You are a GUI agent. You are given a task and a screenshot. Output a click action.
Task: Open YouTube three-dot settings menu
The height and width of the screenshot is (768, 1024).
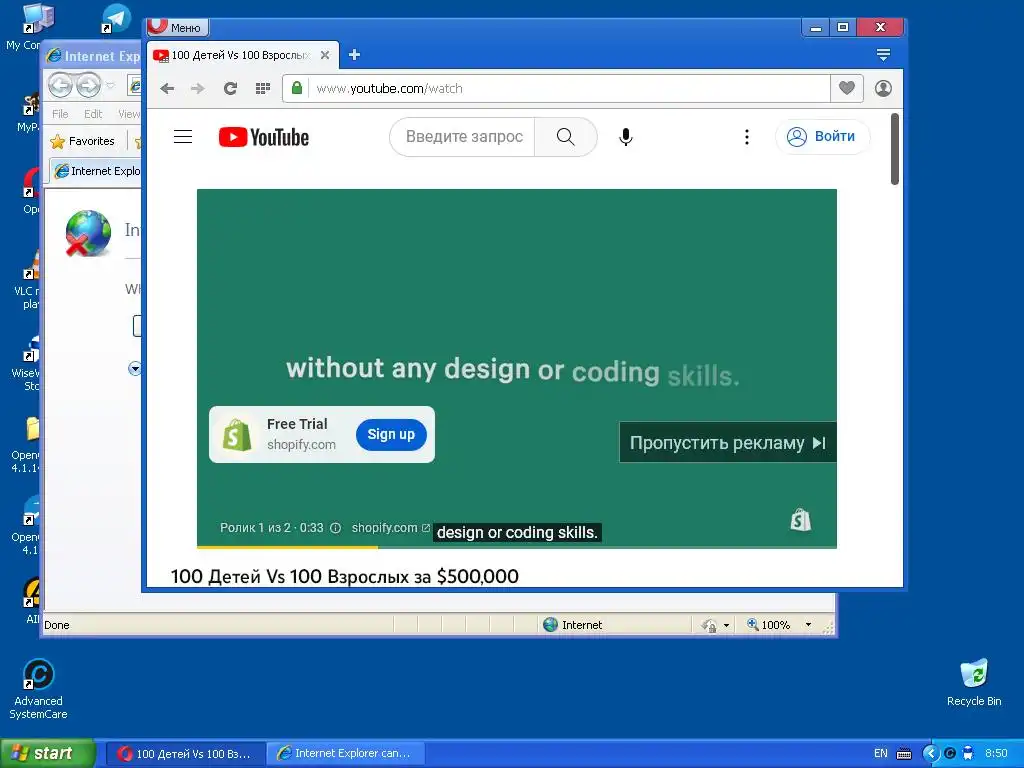click(x=746, y=136)
